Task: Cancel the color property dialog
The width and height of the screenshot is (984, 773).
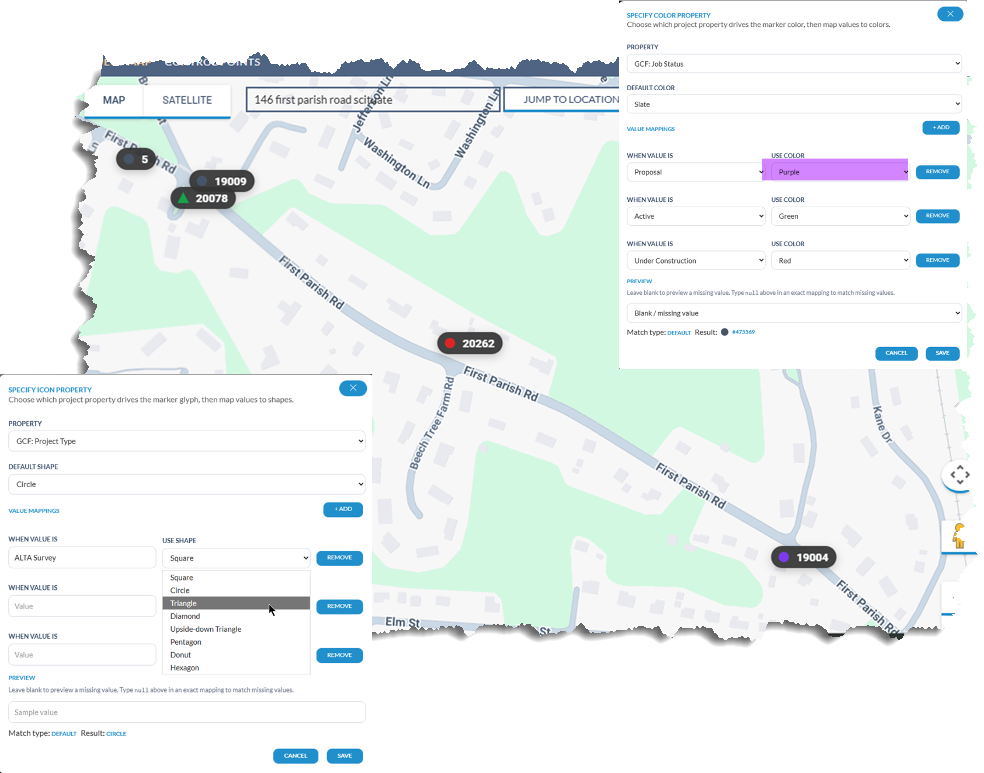Action: [x=896, y=353]
